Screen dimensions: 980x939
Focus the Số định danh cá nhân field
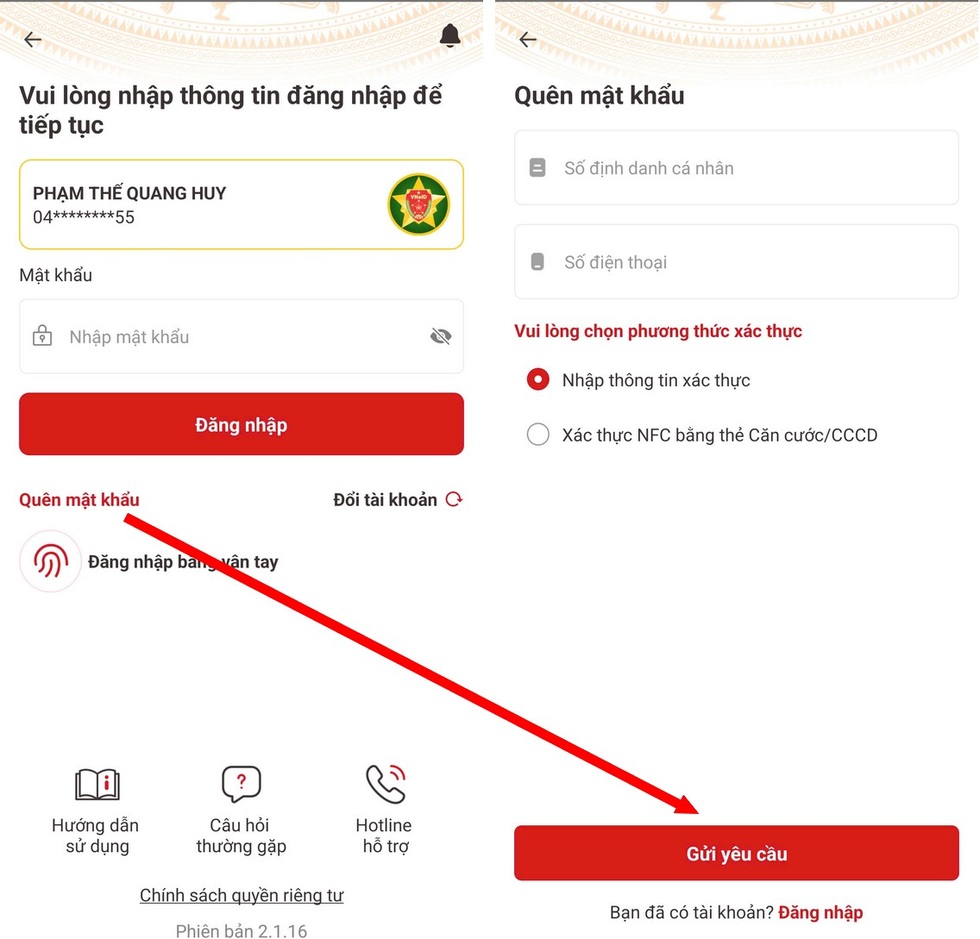736,168
